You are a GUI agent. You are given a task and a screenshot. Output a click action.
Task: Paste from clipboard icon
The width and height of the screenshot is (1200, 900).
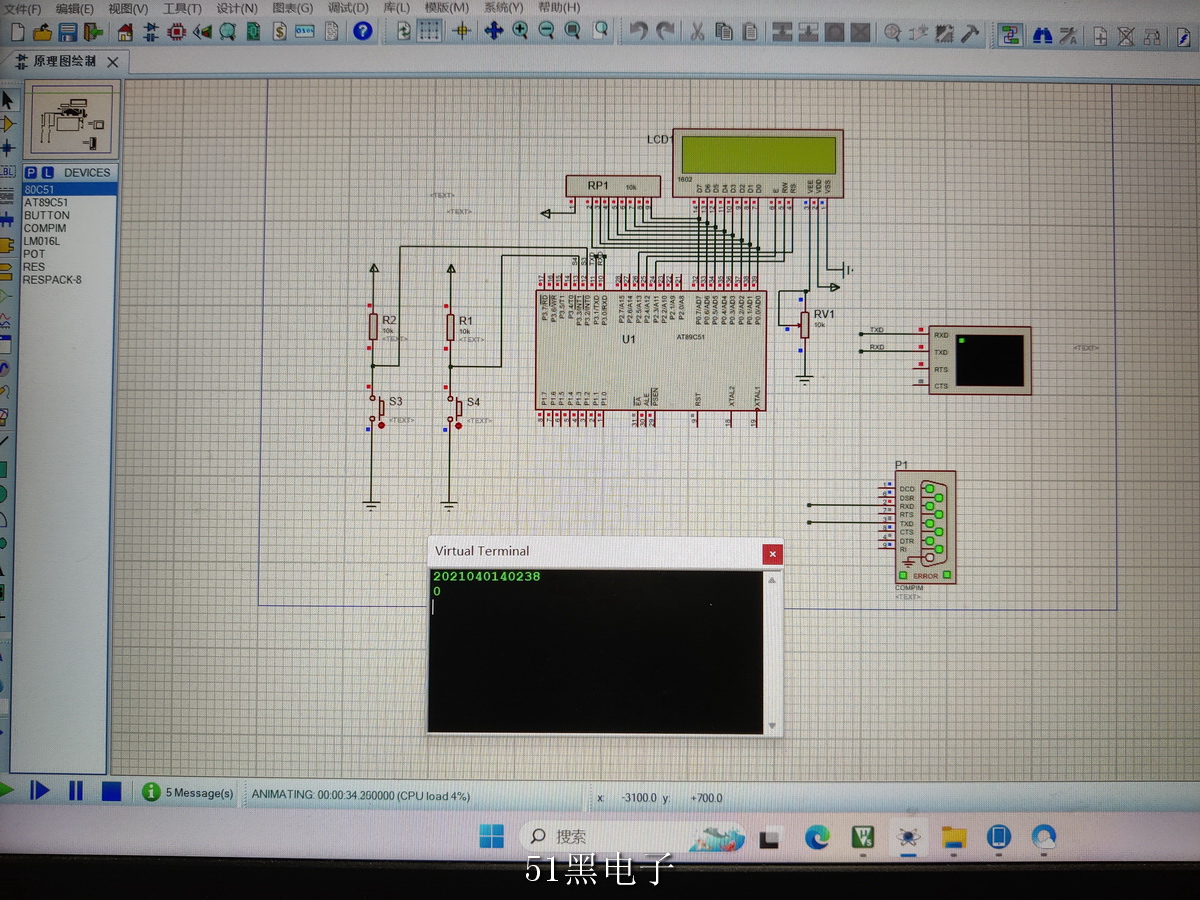coord(748,31)
